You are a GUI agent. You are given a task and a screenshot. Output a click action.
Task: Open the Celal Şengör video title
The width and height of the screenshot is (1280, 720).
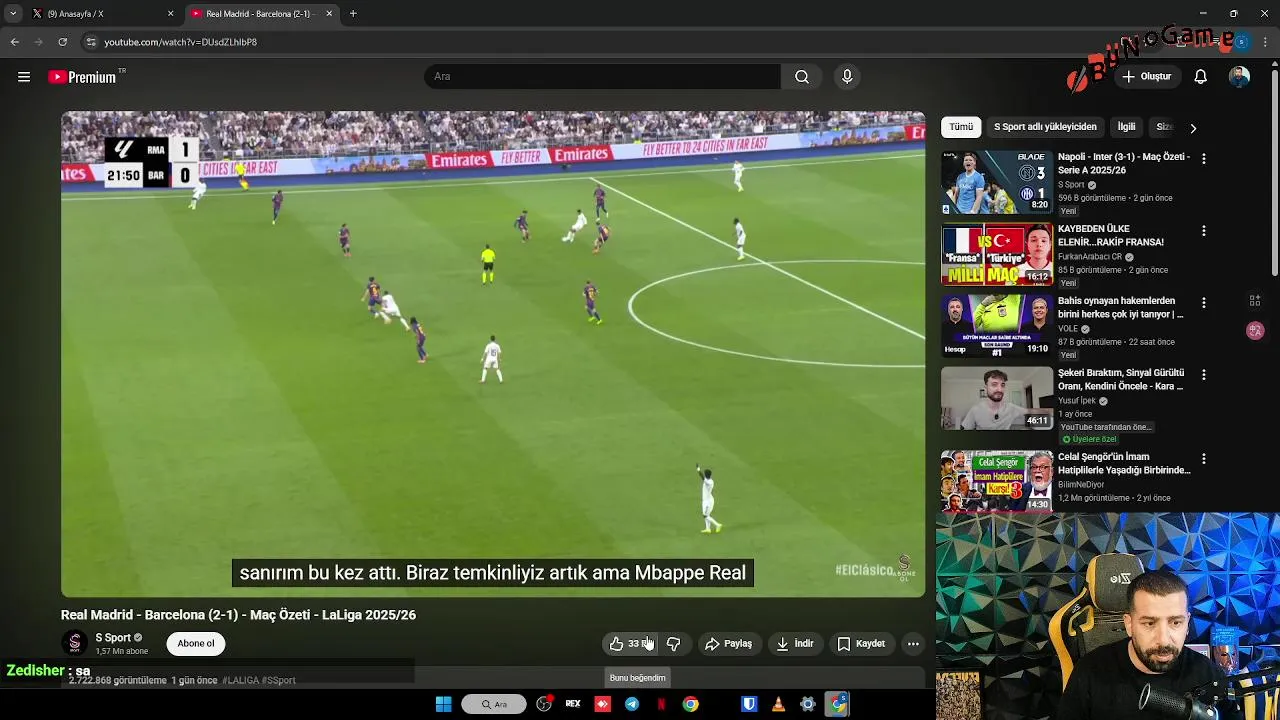(1124, 463)
